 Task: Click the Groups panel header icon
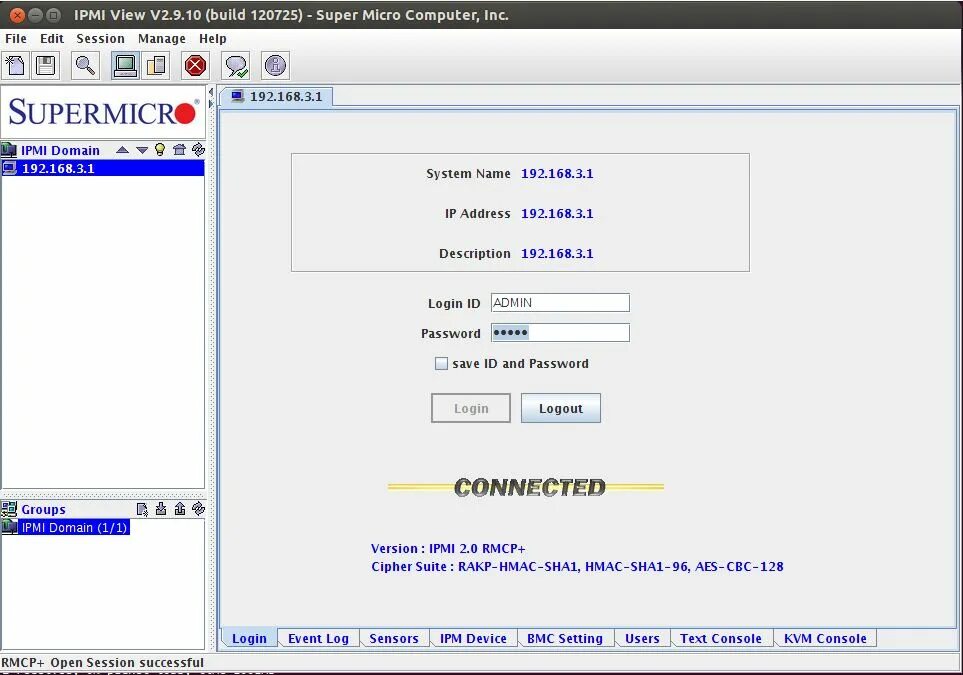pos(9,509)
